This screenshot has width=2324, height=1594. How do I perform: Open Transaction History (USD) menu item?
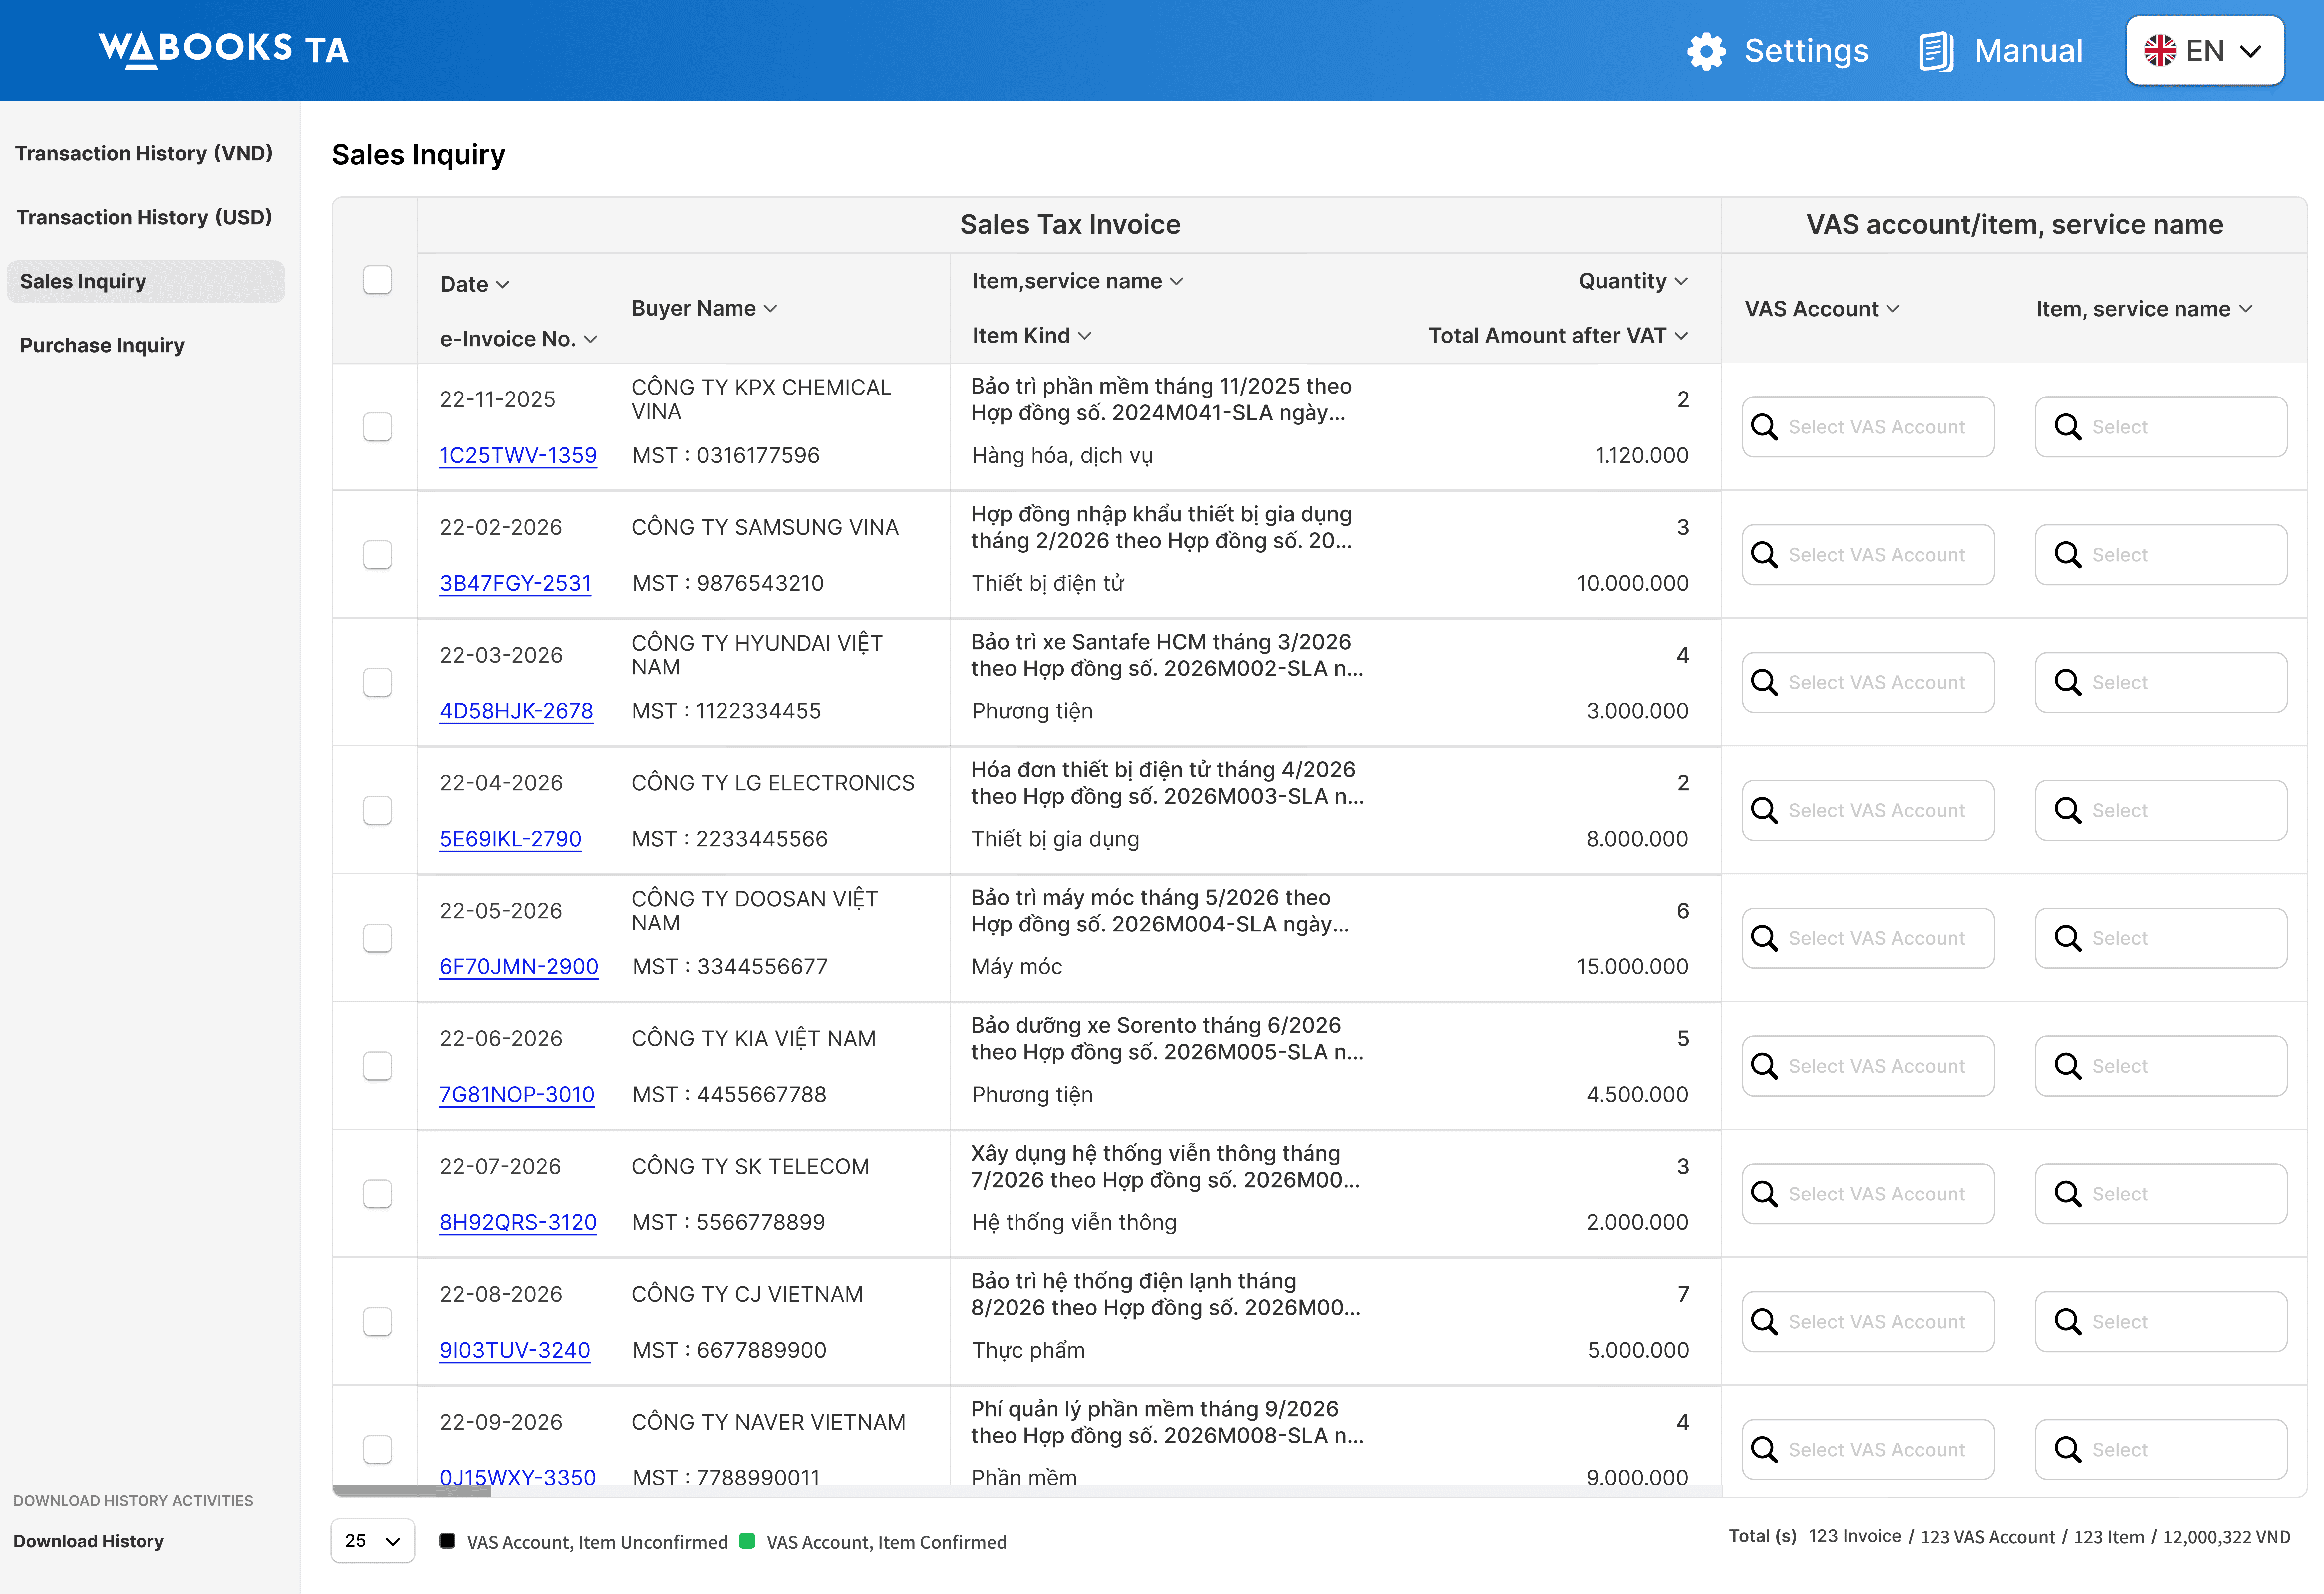click(x=144, y=217)
